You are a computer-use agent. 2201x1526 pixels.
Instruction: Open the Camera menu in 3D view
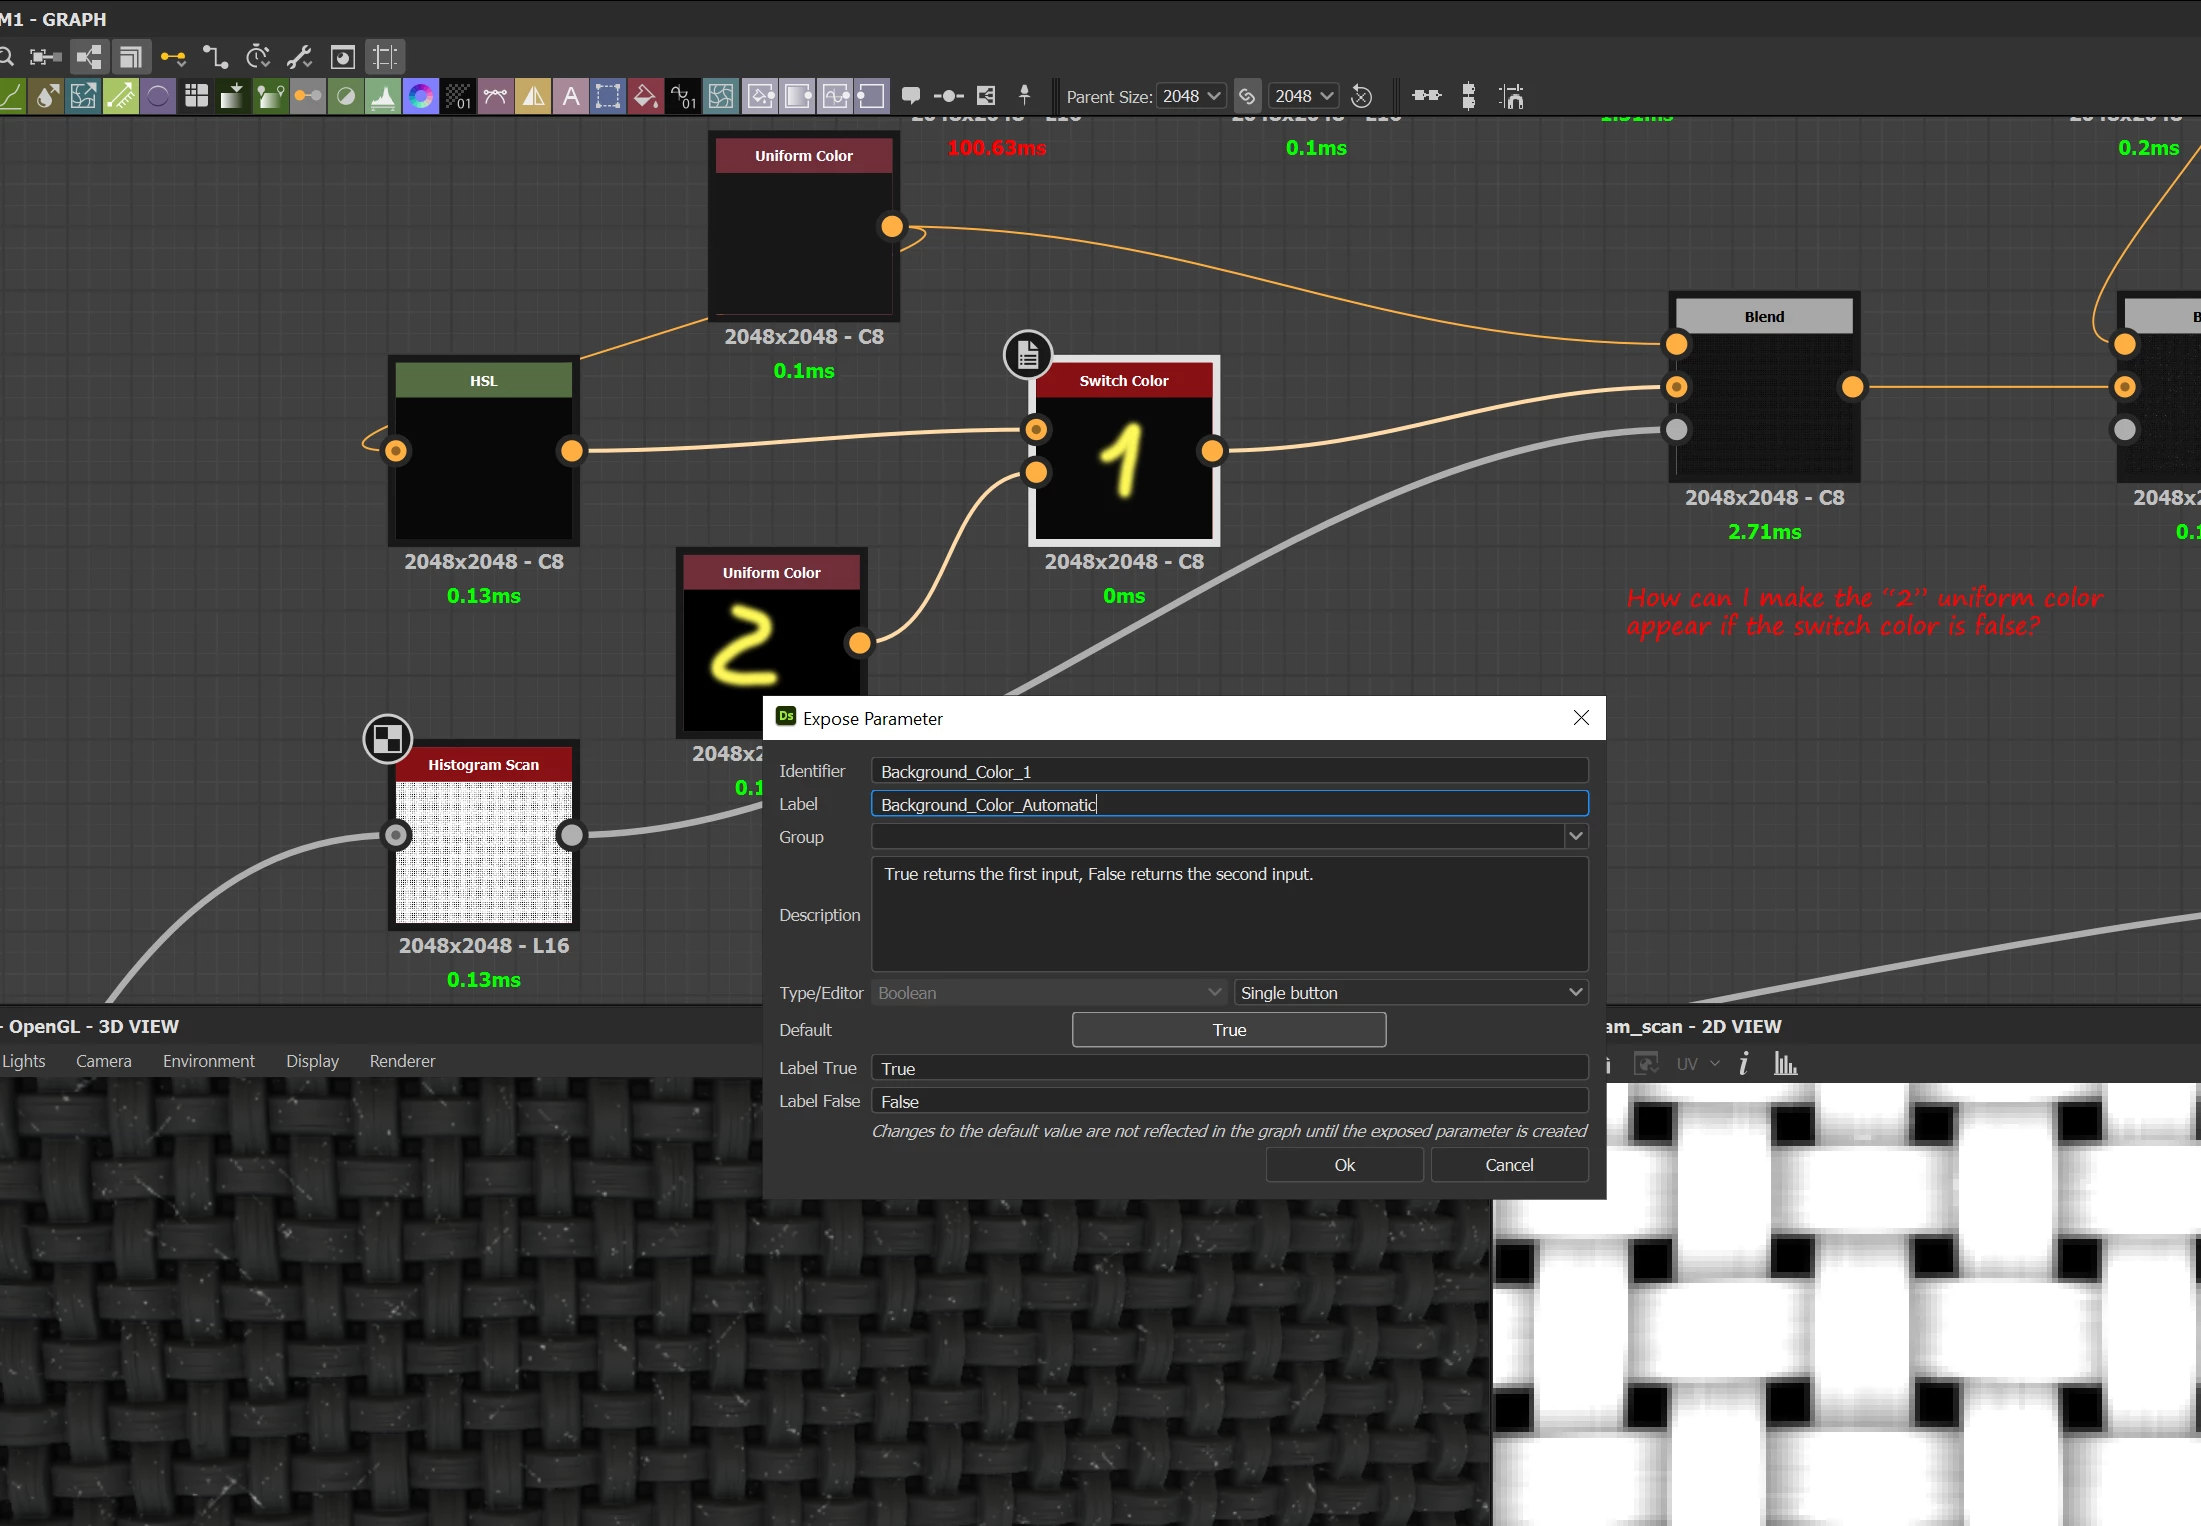tap(103, 1061)
